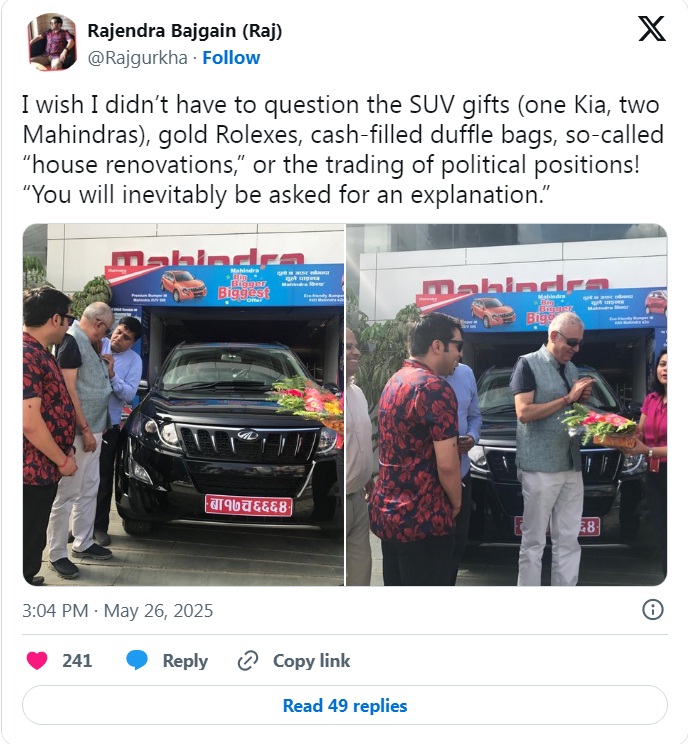Click the Mahindra sign in right photo
The width and height of the screenshot is (688, 744).
coord(515,287)
